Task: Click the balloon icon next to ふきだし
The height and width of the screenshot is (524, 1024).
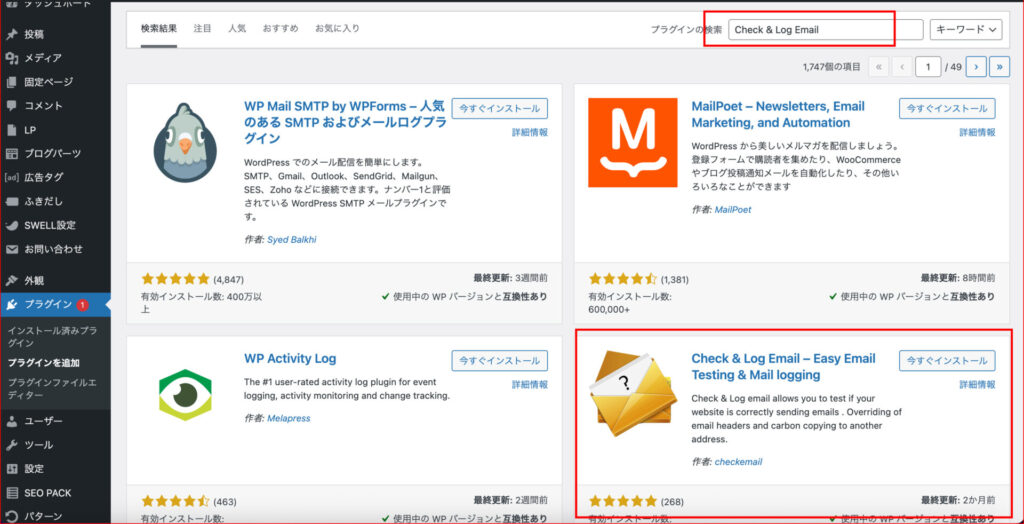Action: pyautogui.click(x=12, y=201)
